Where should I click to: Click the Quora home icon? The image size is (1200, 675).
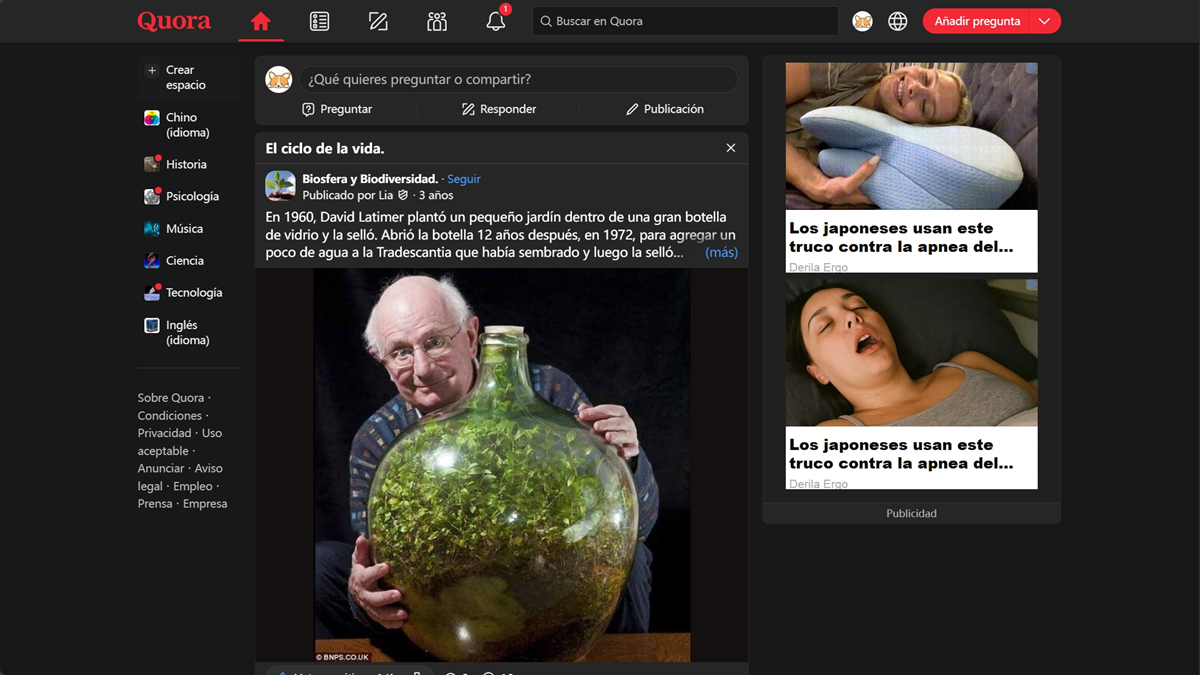click(x=261, y=21)
